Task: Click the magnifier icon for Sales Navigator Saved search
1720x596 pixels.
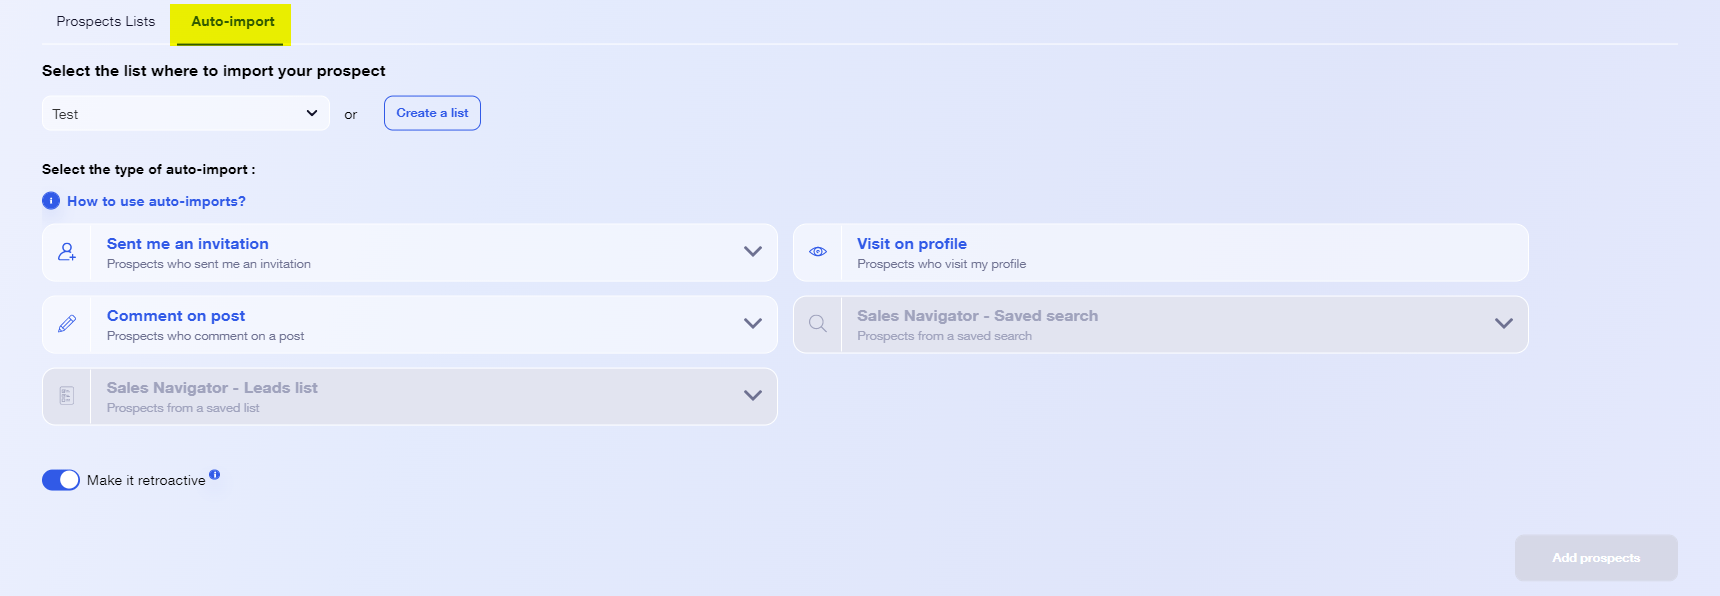Action: point(818,324)
